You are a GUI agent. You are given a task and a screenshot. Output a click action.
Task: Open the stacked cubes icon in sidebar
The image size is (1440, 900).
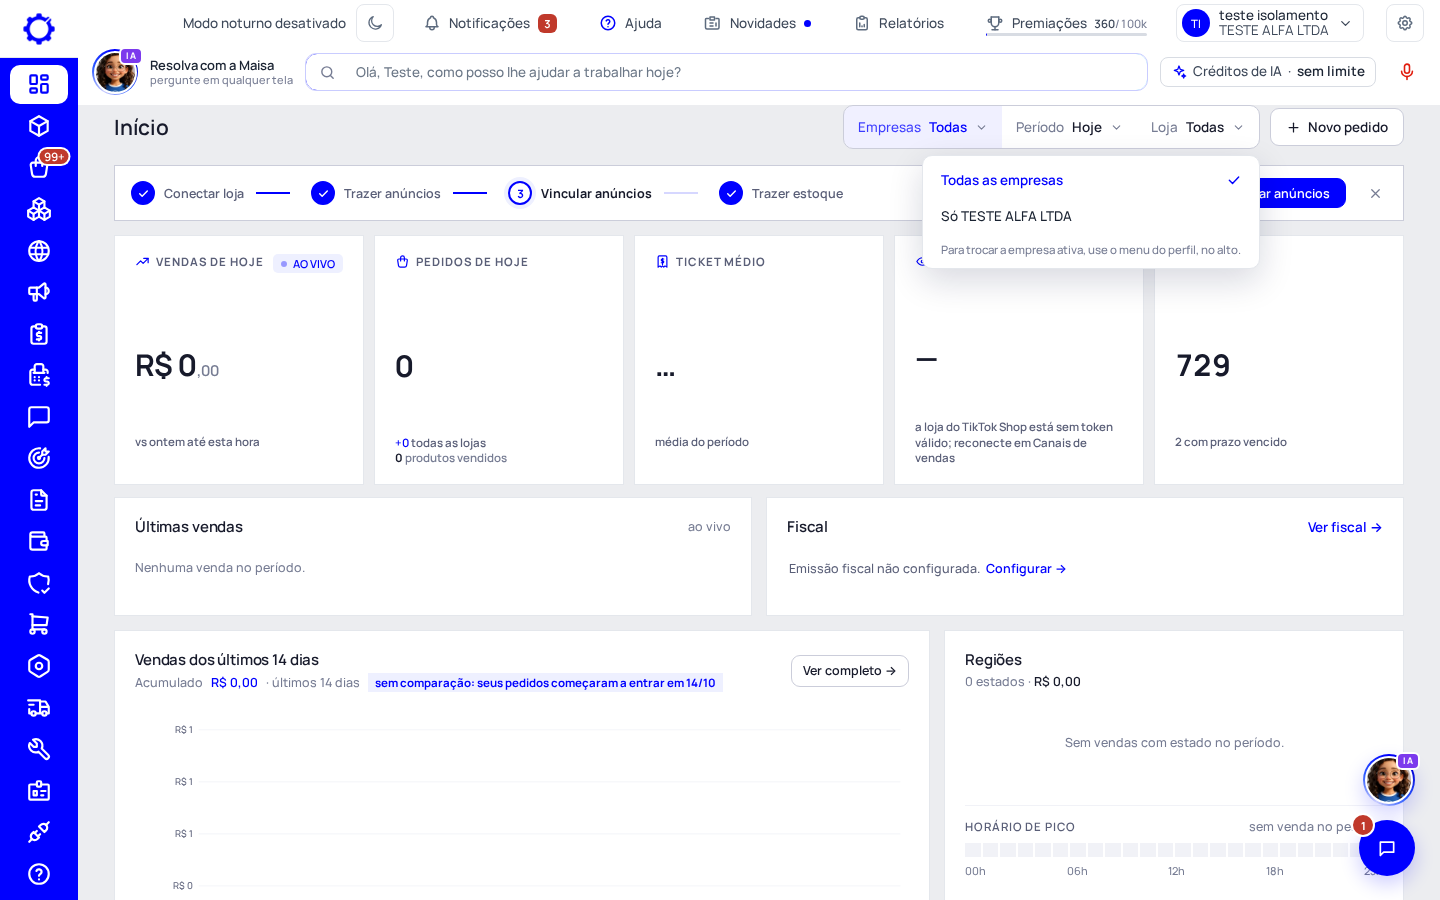(39, 209)
